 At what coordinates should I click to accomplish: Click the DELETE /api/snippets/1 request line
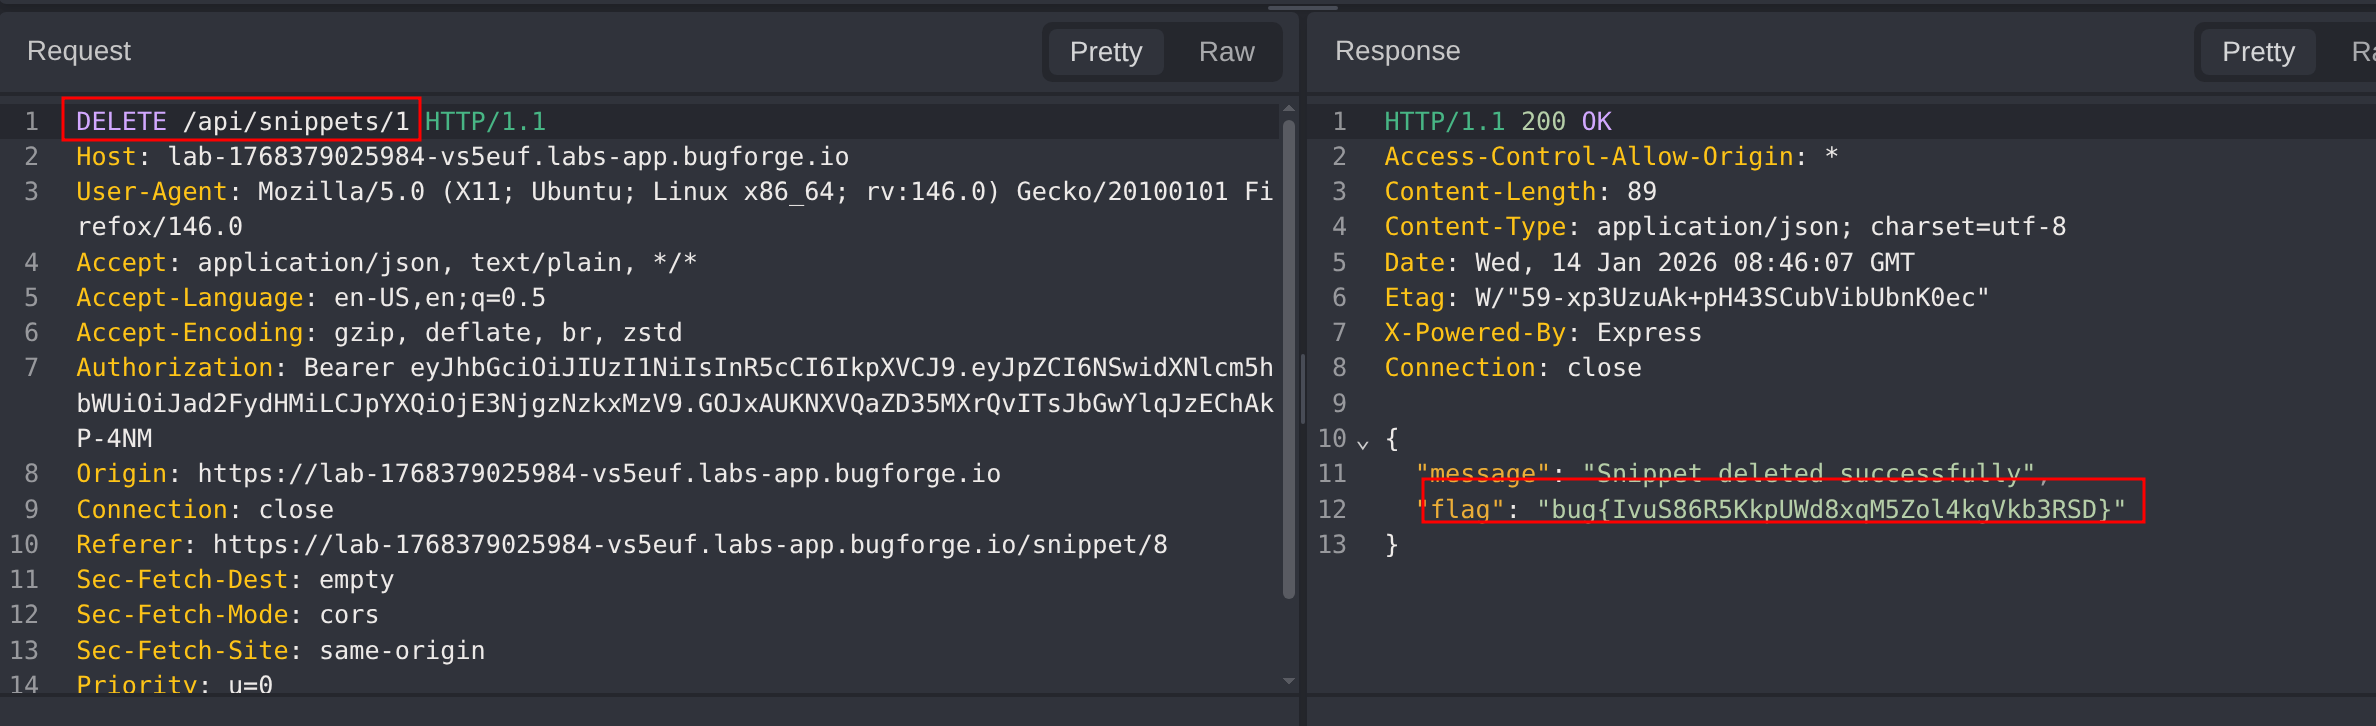tap(242, 121)
